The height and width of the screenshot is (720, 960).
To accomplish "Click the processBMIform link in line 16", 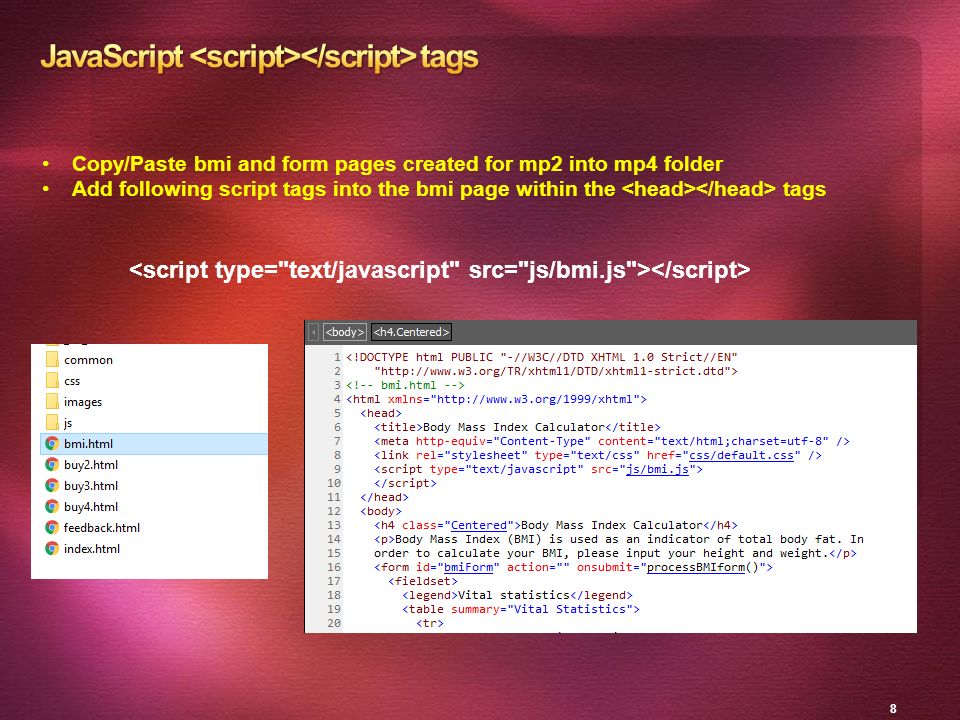I will point(696,567).
